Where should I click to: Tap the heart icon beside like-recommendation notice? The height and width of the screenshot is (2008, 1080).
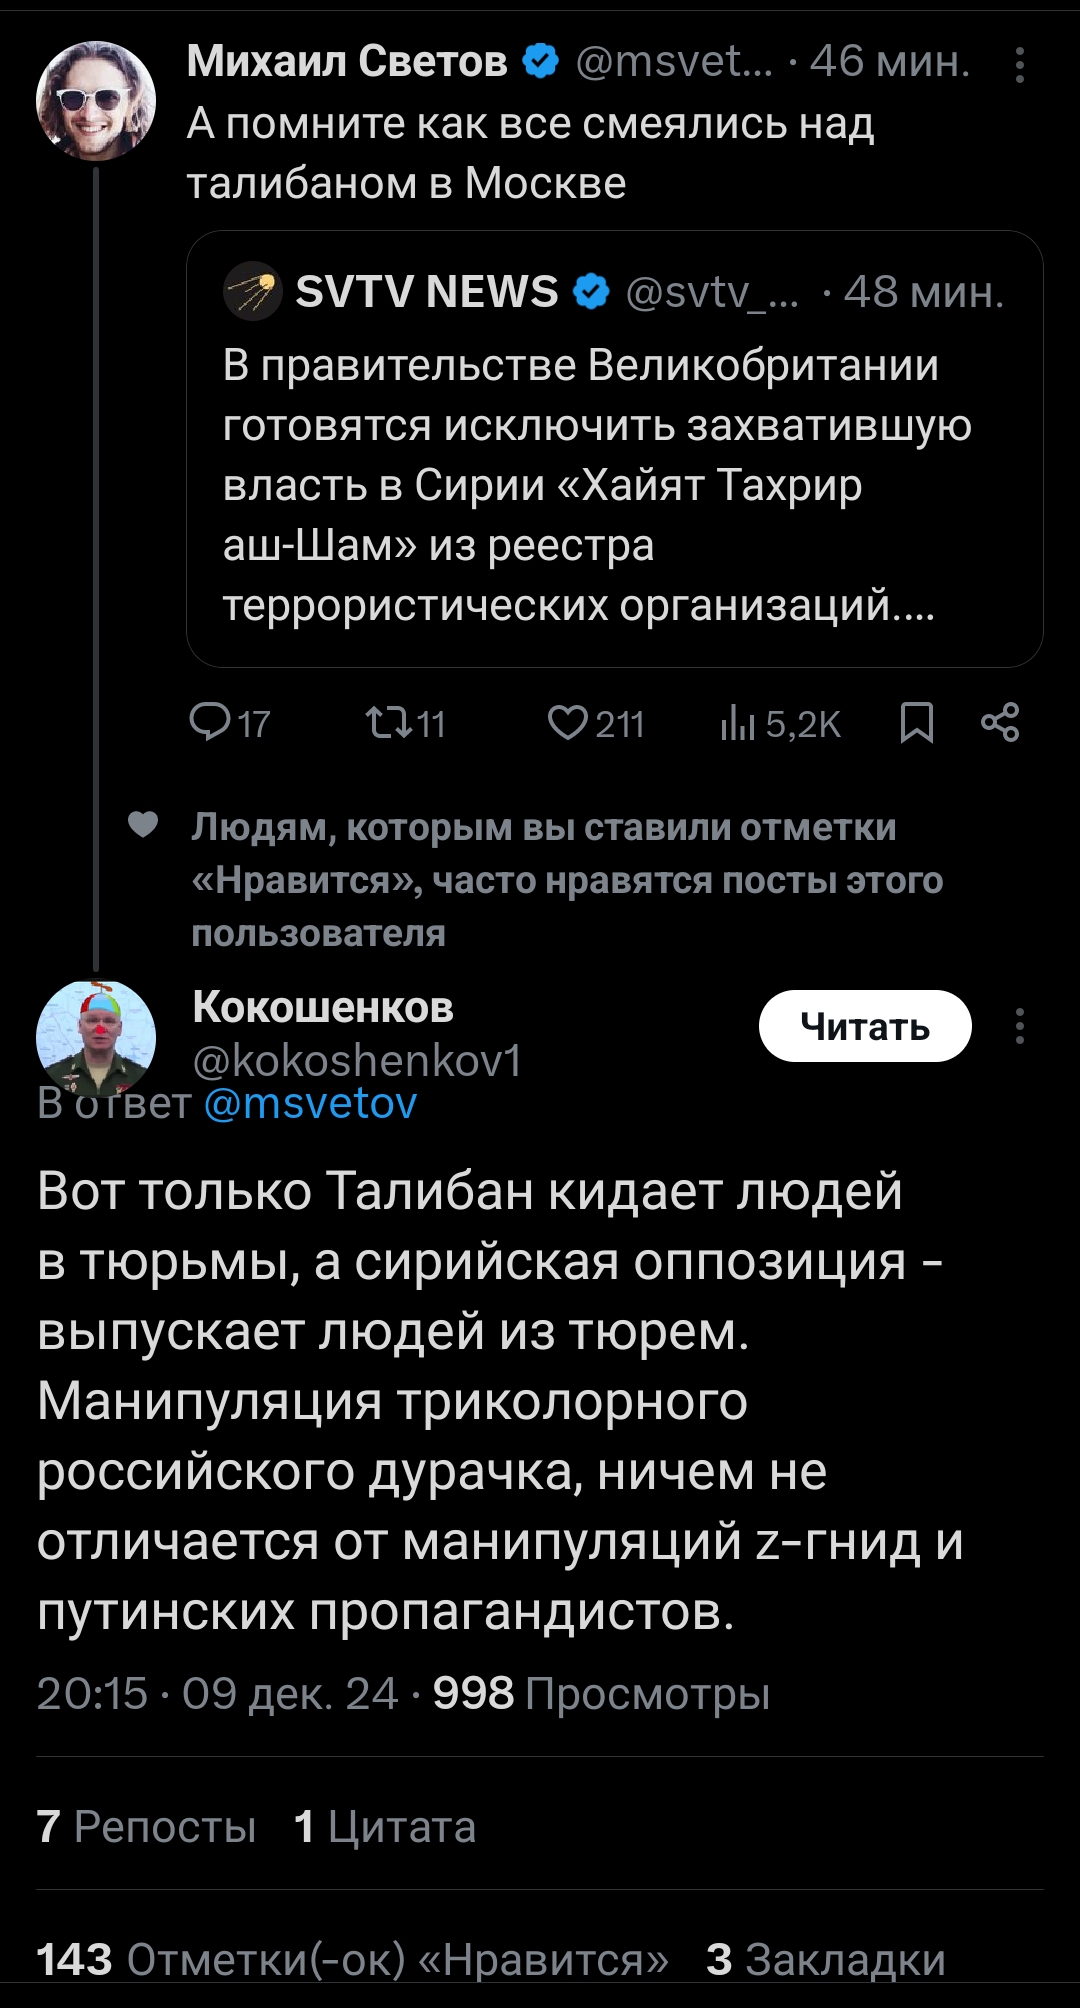tap(144, 825)
